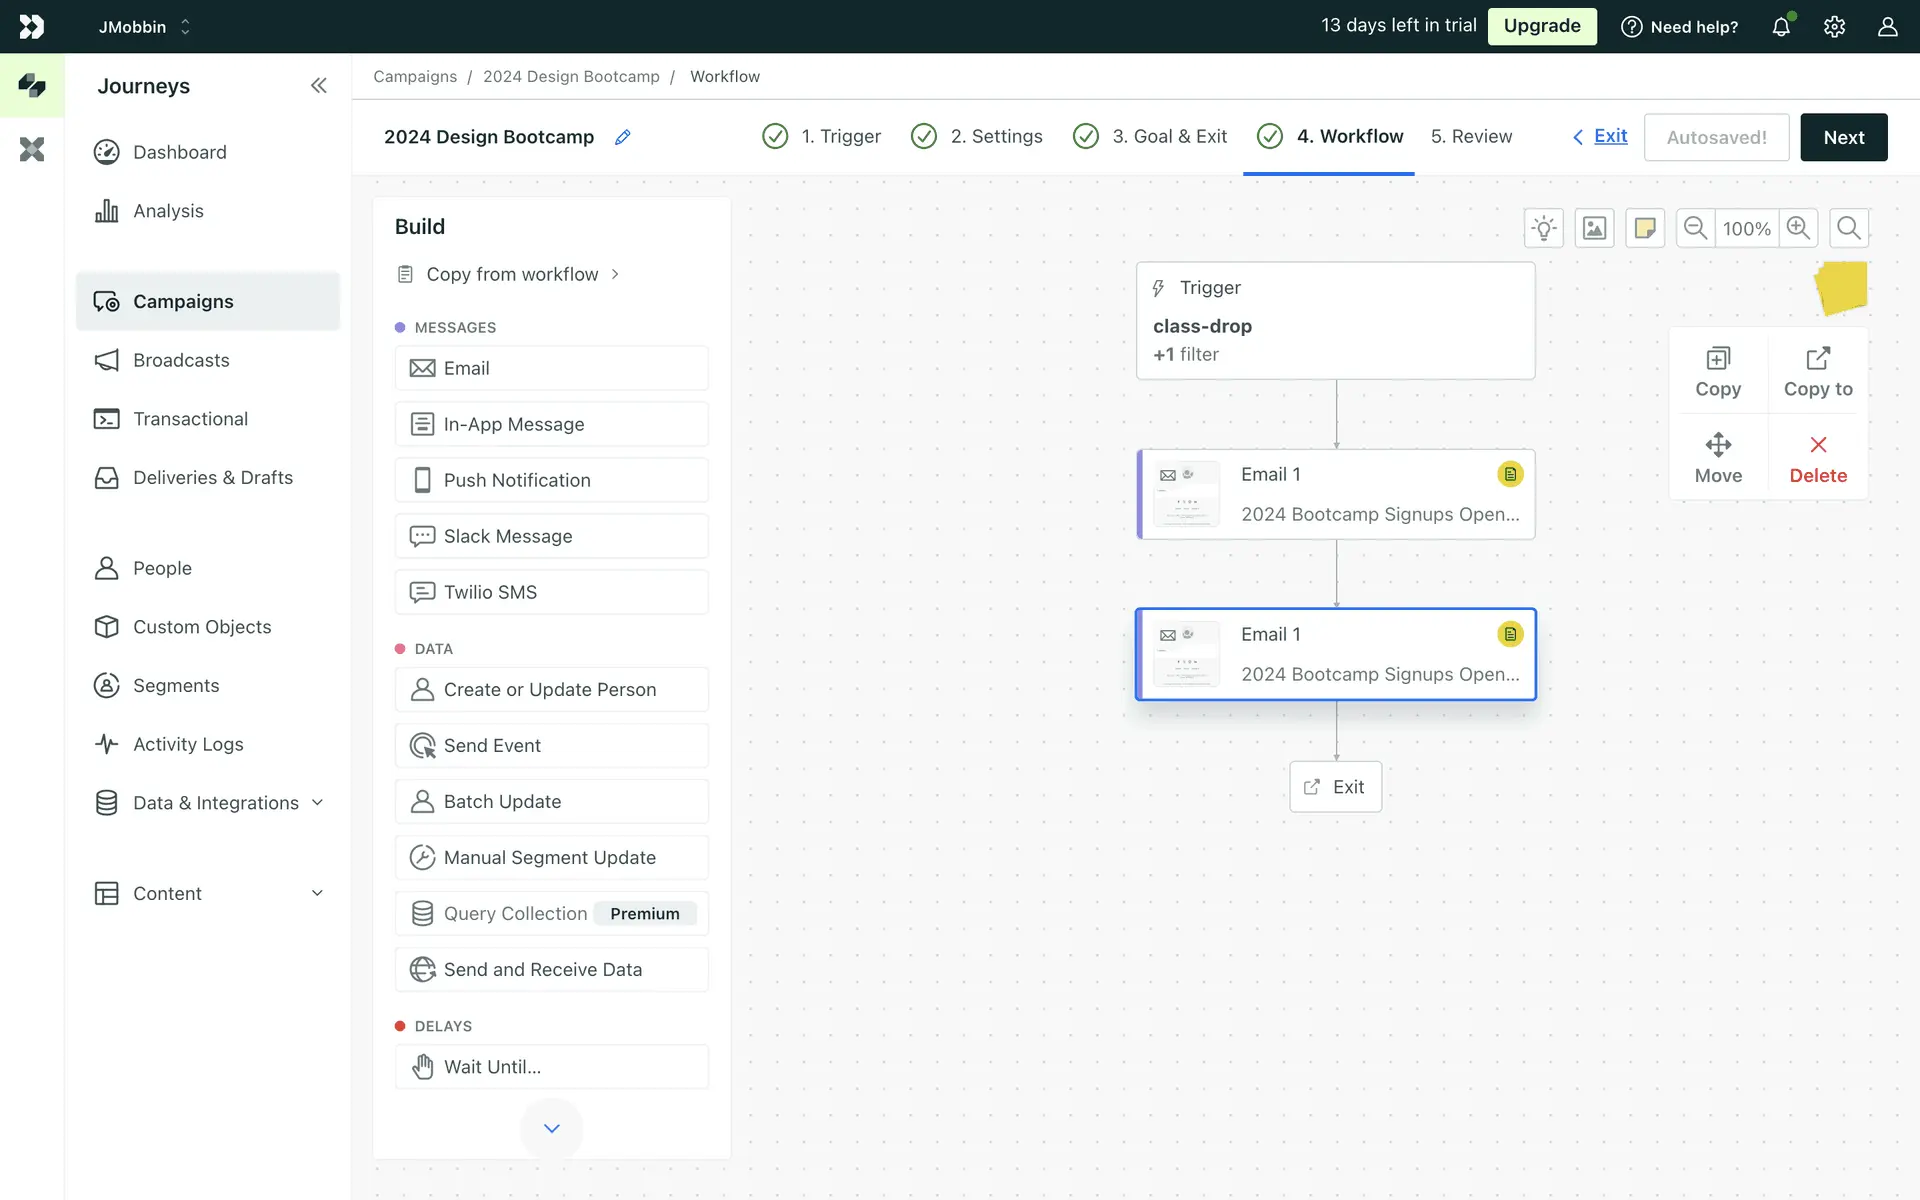Zoom in the workflow canvas
Screen dimensions: 1920x1200
pyautogui.click(x=1798, y=228)
